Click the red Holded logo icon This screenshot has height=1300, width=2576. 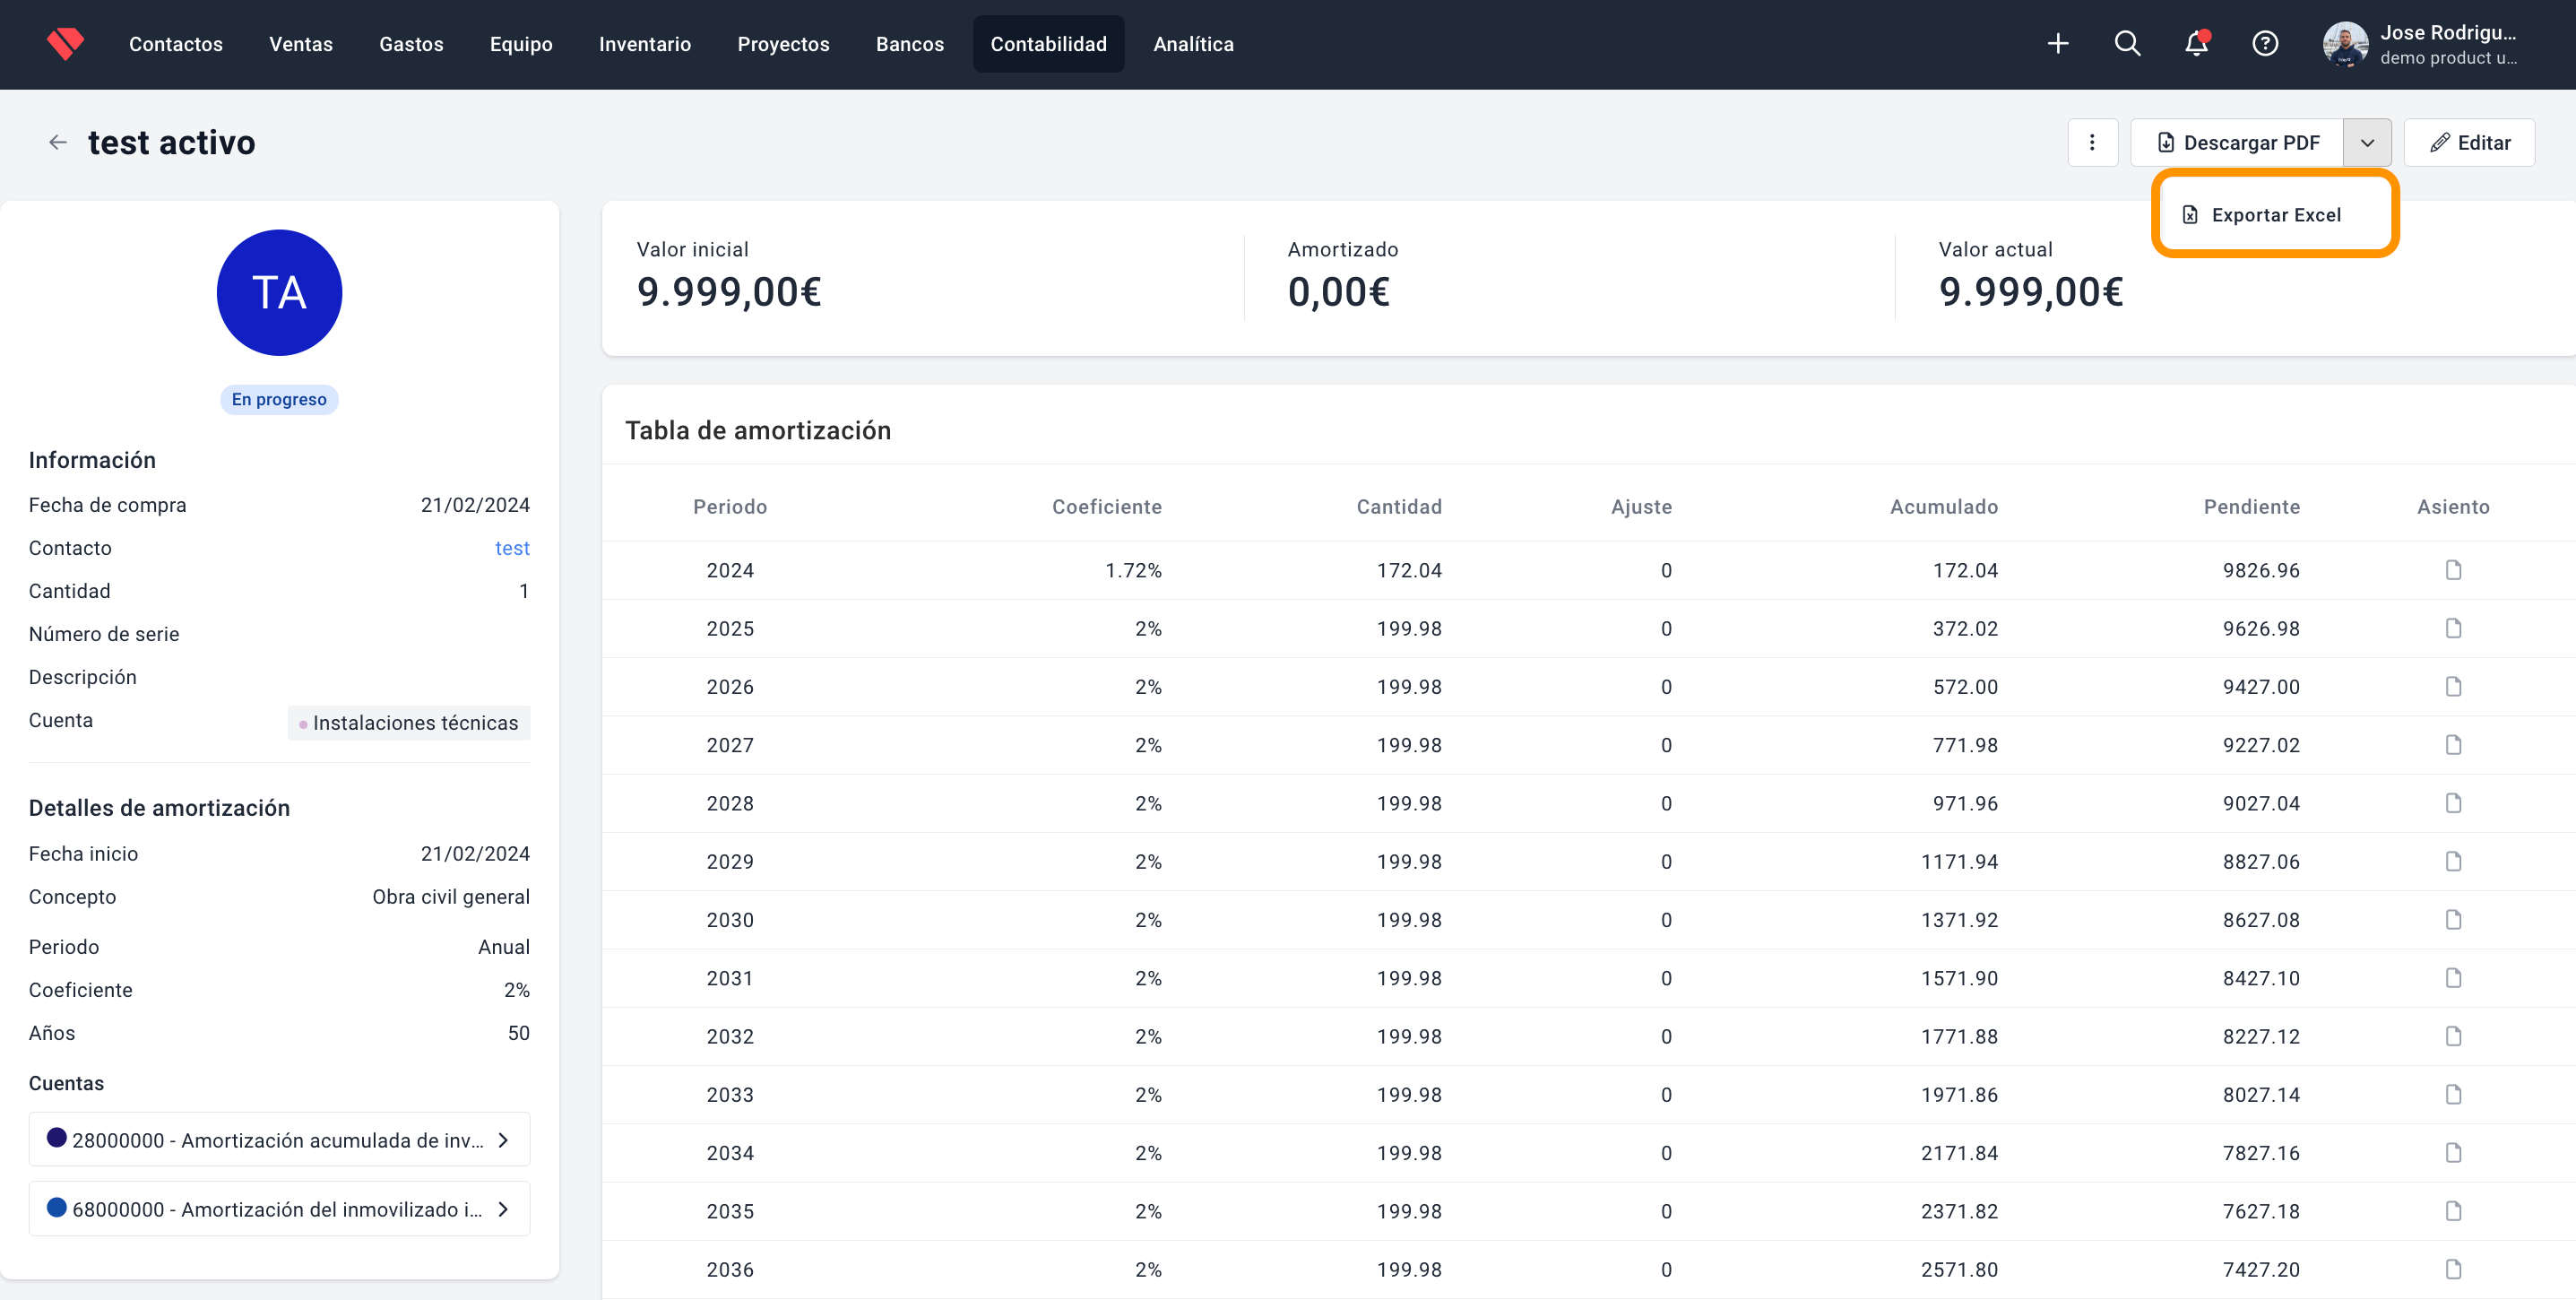(65, 44)
